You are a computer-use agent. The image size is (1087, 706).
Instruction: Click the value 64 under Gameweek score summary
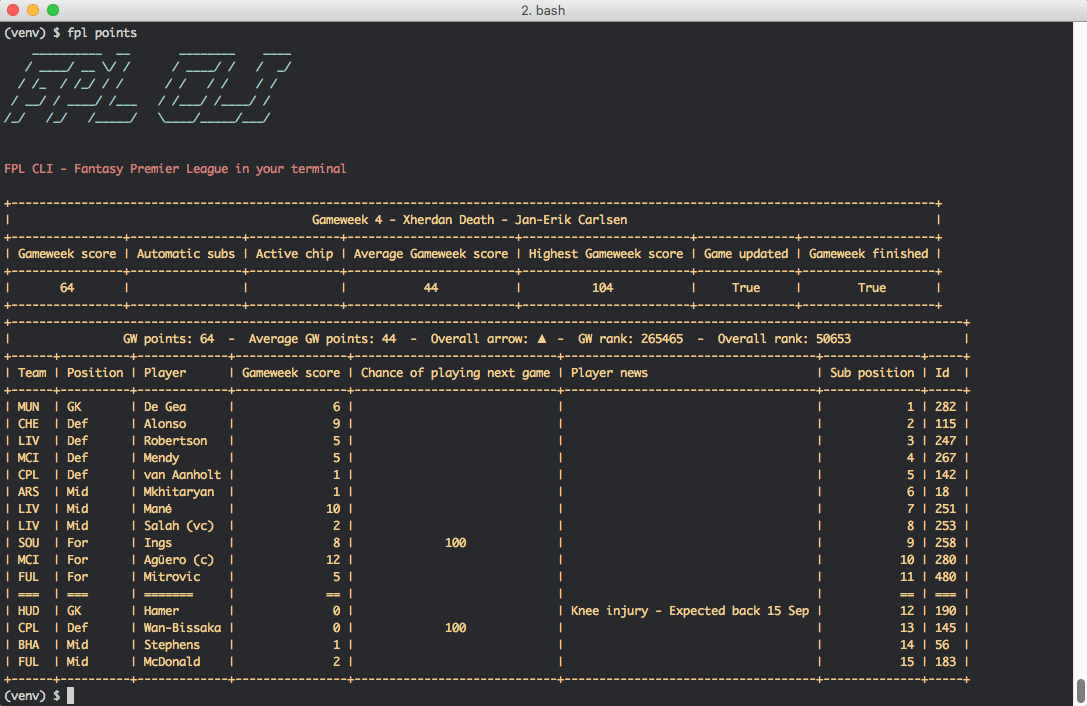click(67, 288)
